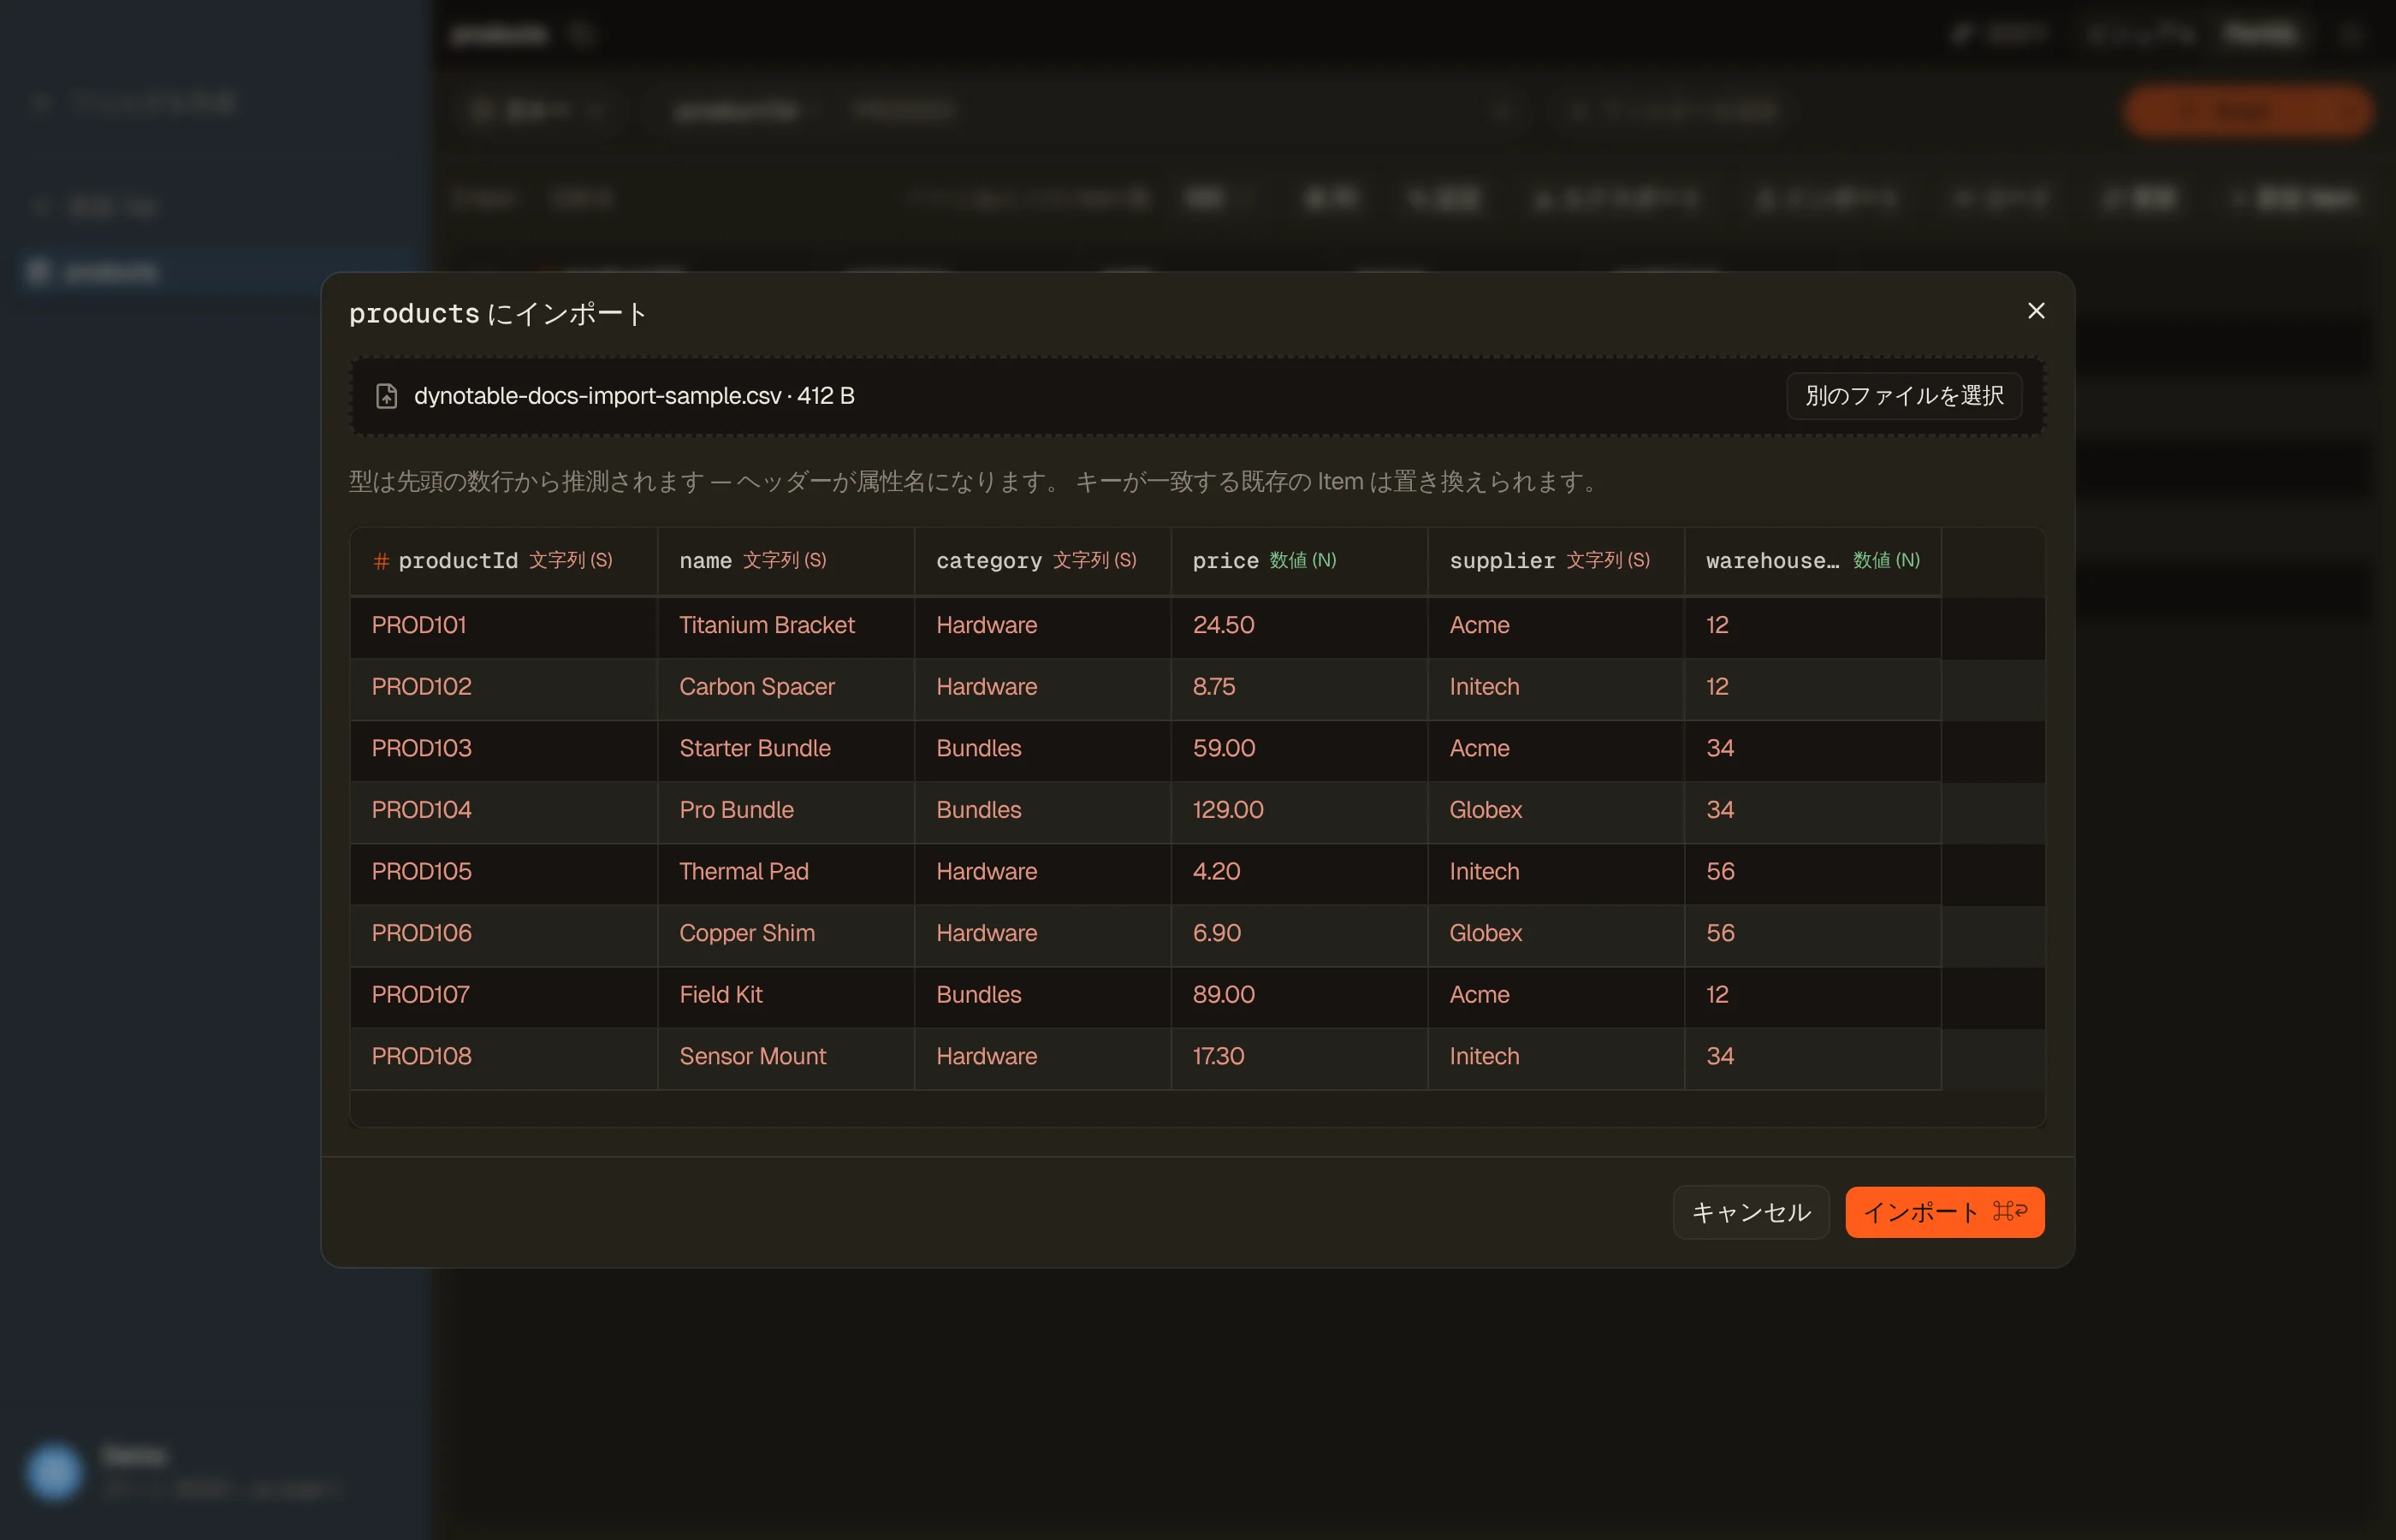Click the CSV file icon beside the filename
Image resolution: width=2396 pixels, height=1540 pixels.
[x=386, y=396]
